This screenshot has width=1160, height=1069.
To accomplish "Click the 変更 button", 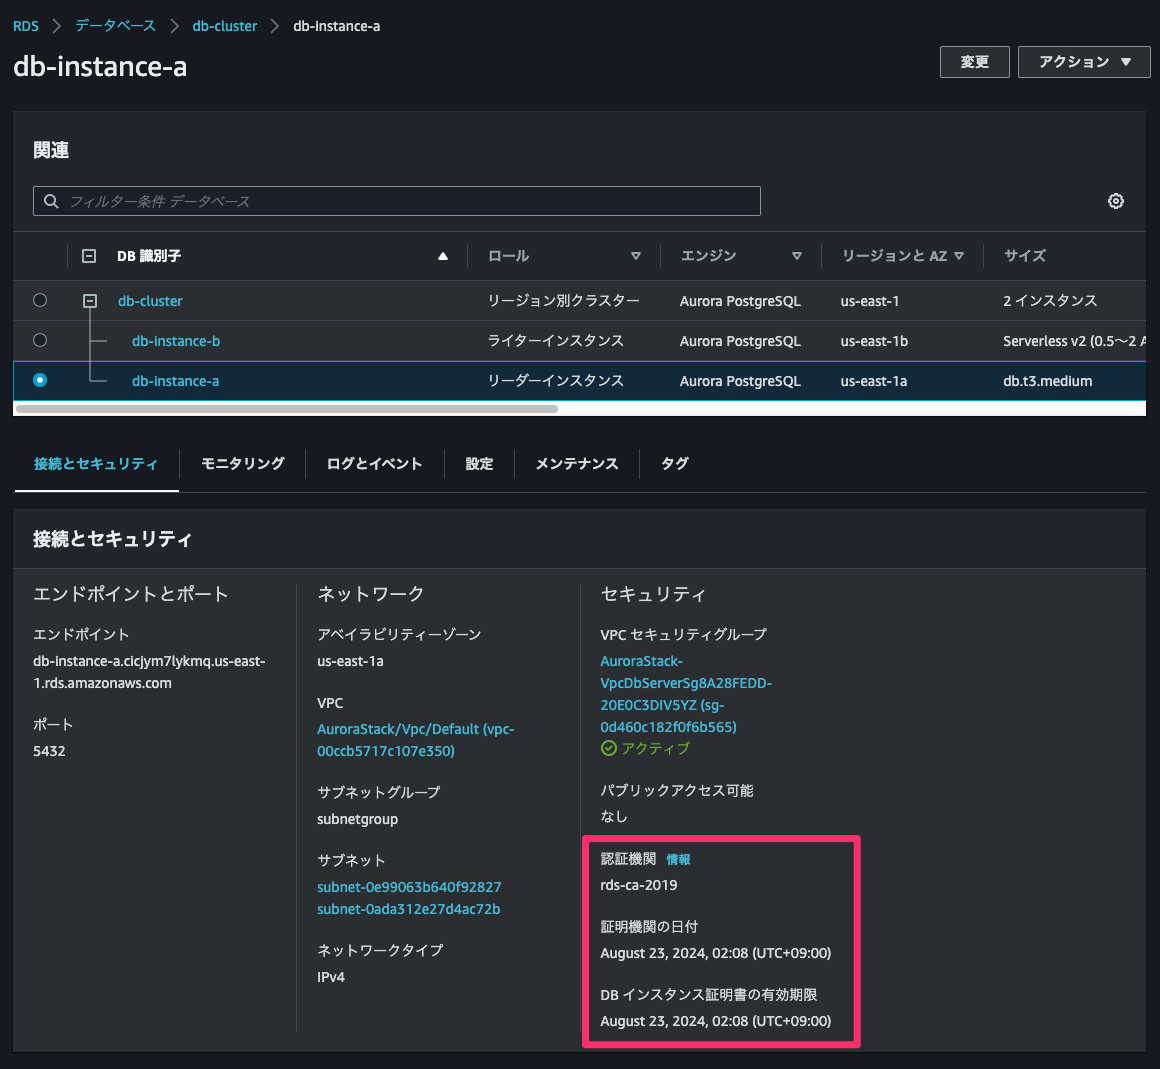I will click(x=973, y=61).
